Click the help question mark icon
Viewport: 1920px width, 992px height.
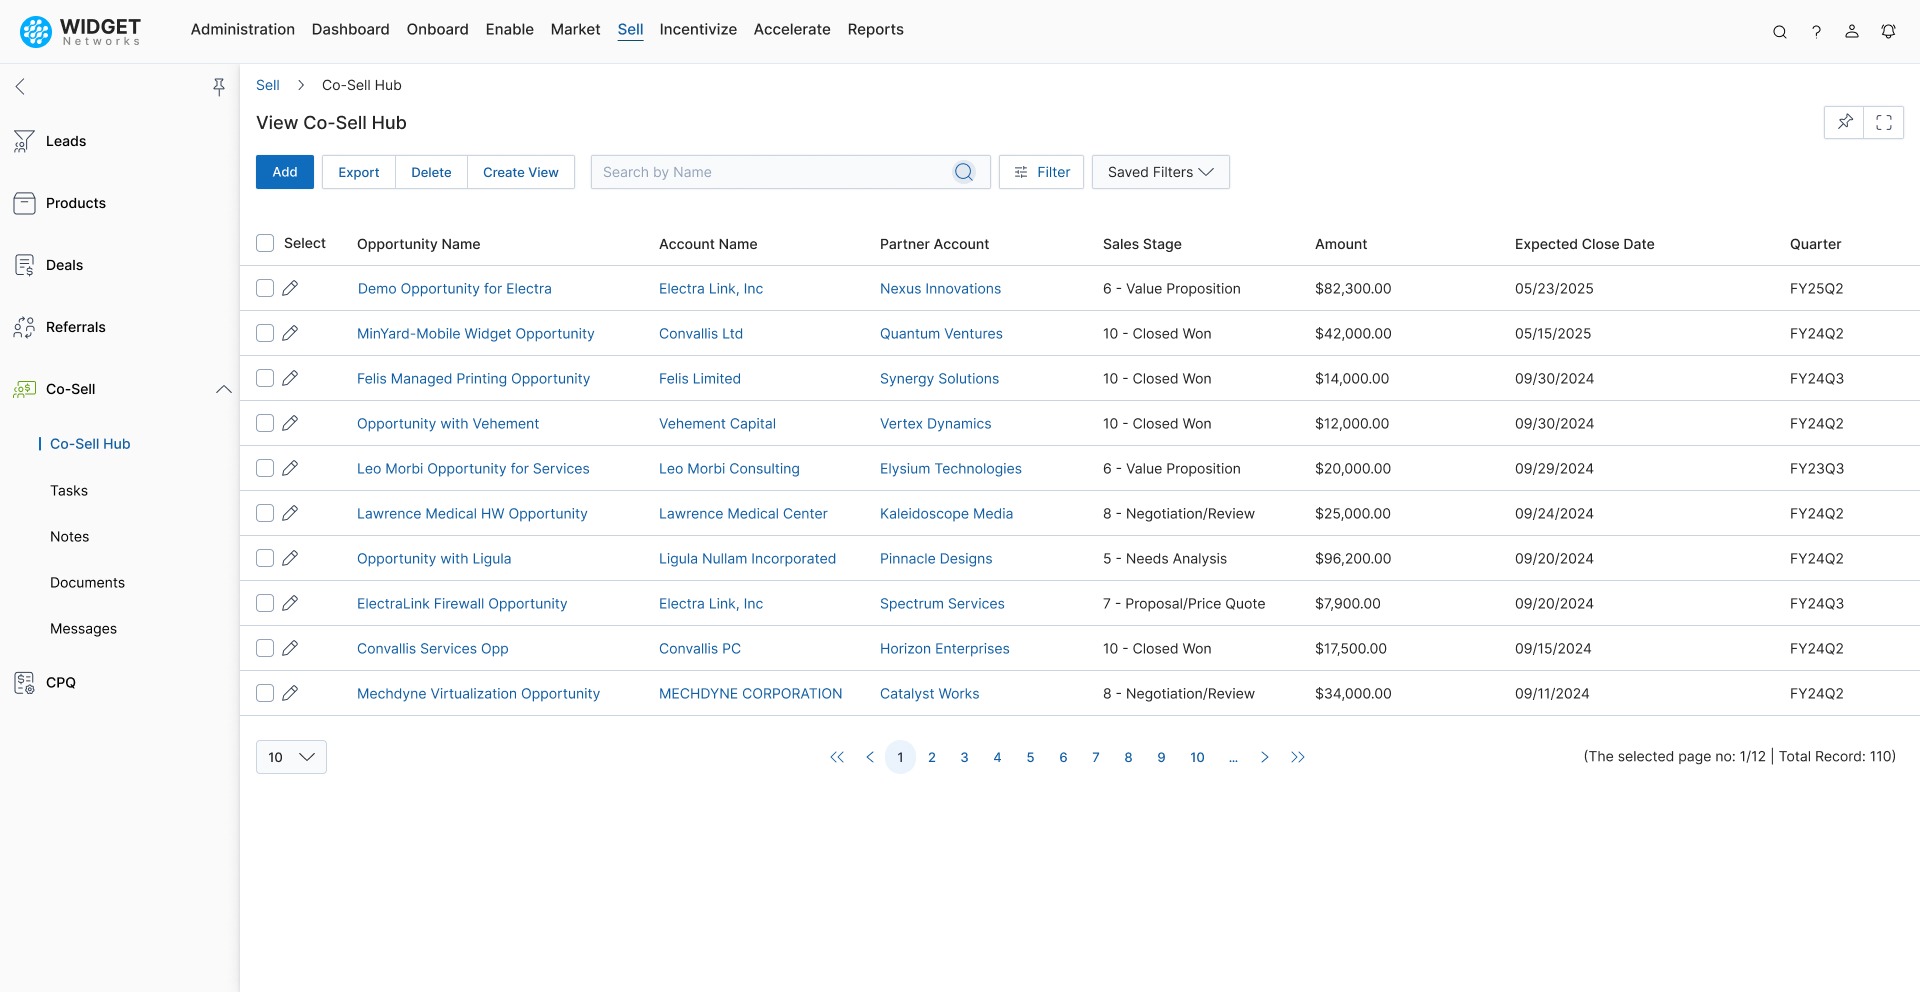[x=1817, y=31]
